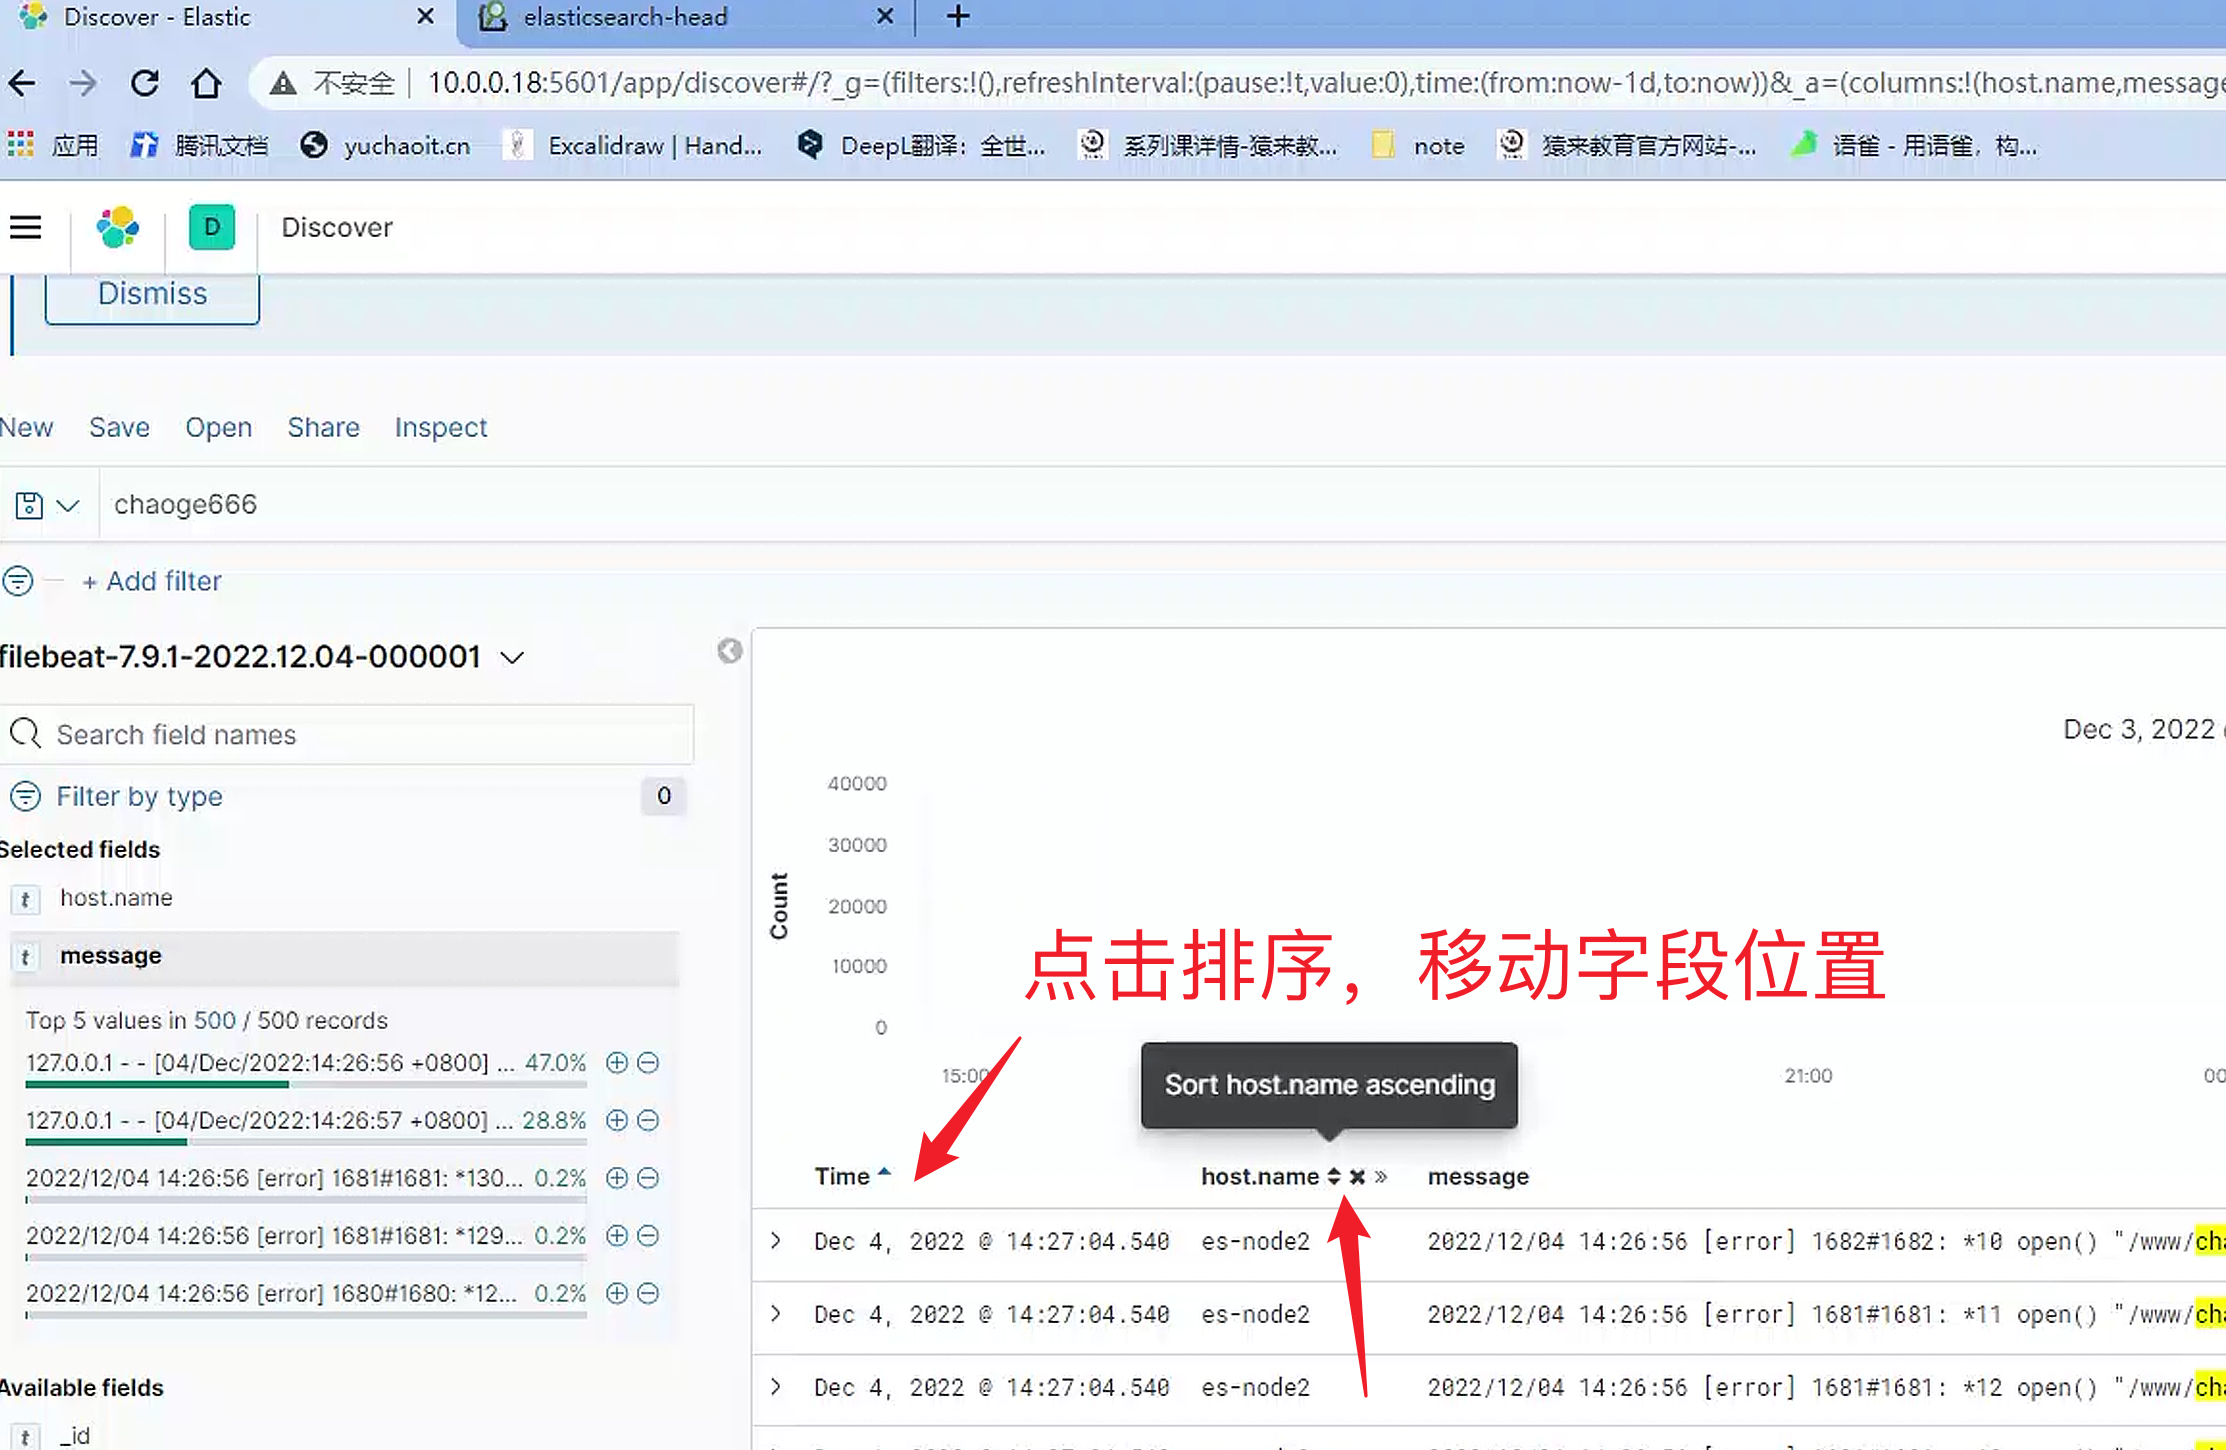Click the green D space avatar
The image size is (2226, 1450).
(211, 228)
